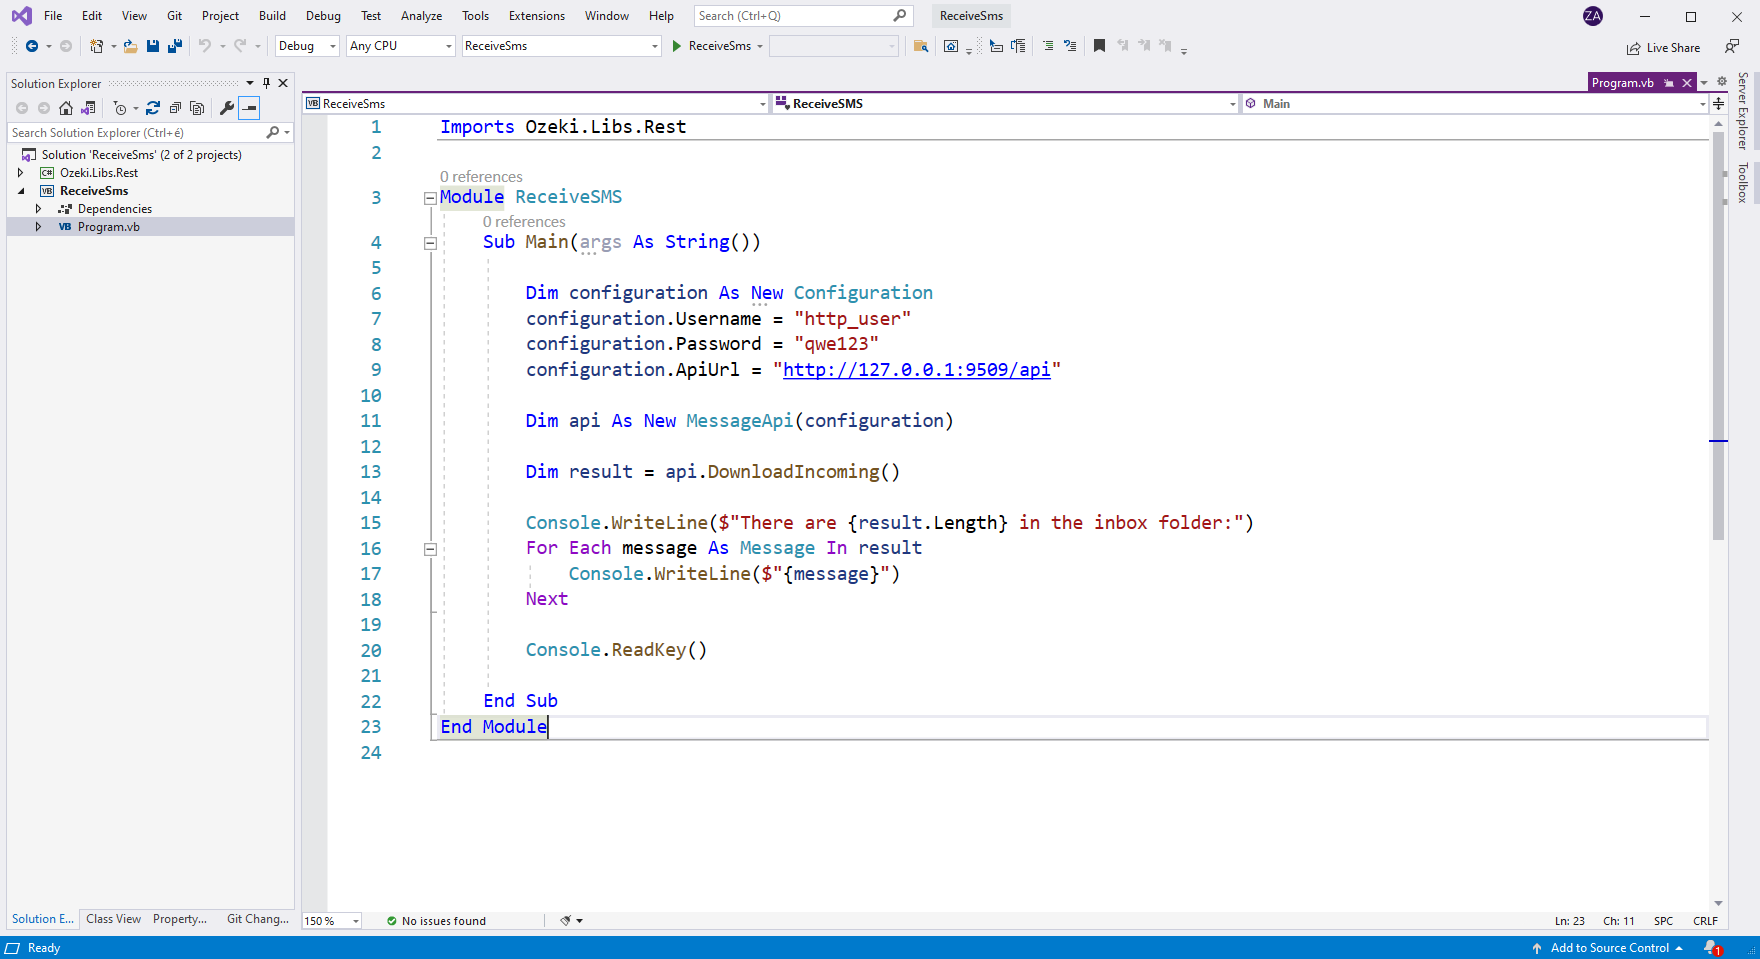Click the Navigate Backward arrow icon
1760x959 pixels.
coord(32,46)
